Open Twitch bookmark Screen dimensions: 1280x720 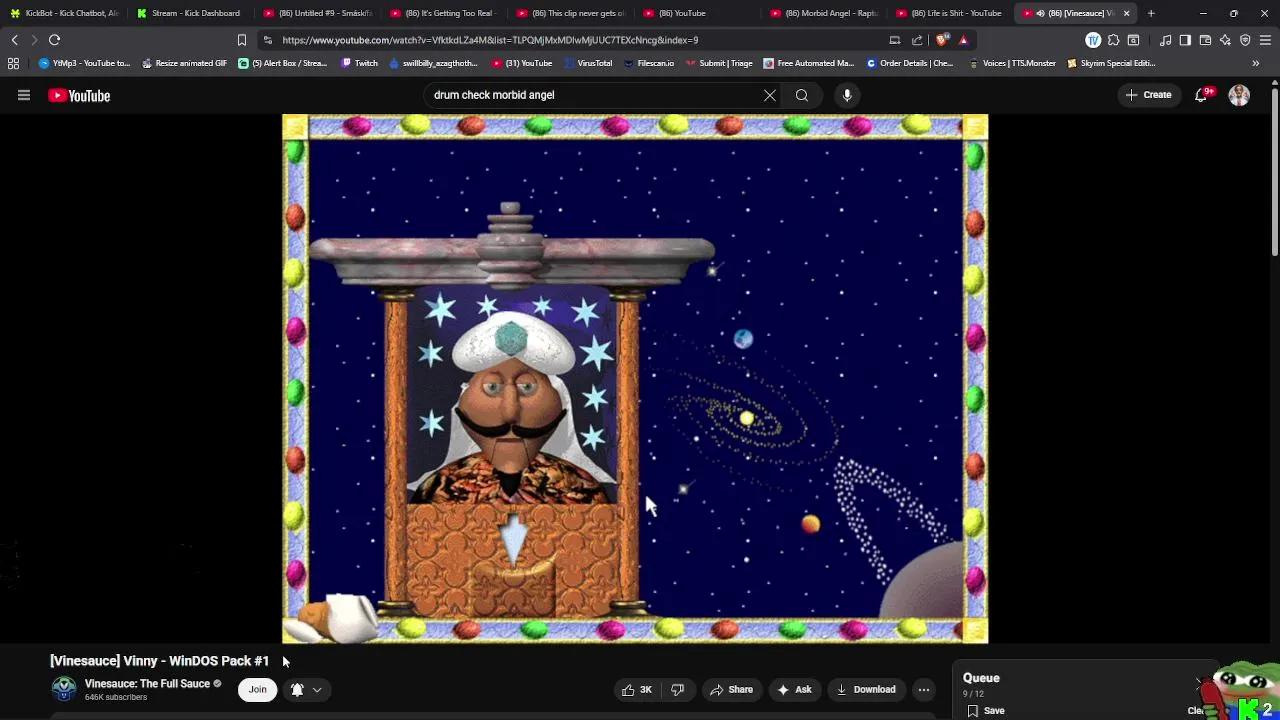point(360,63)
